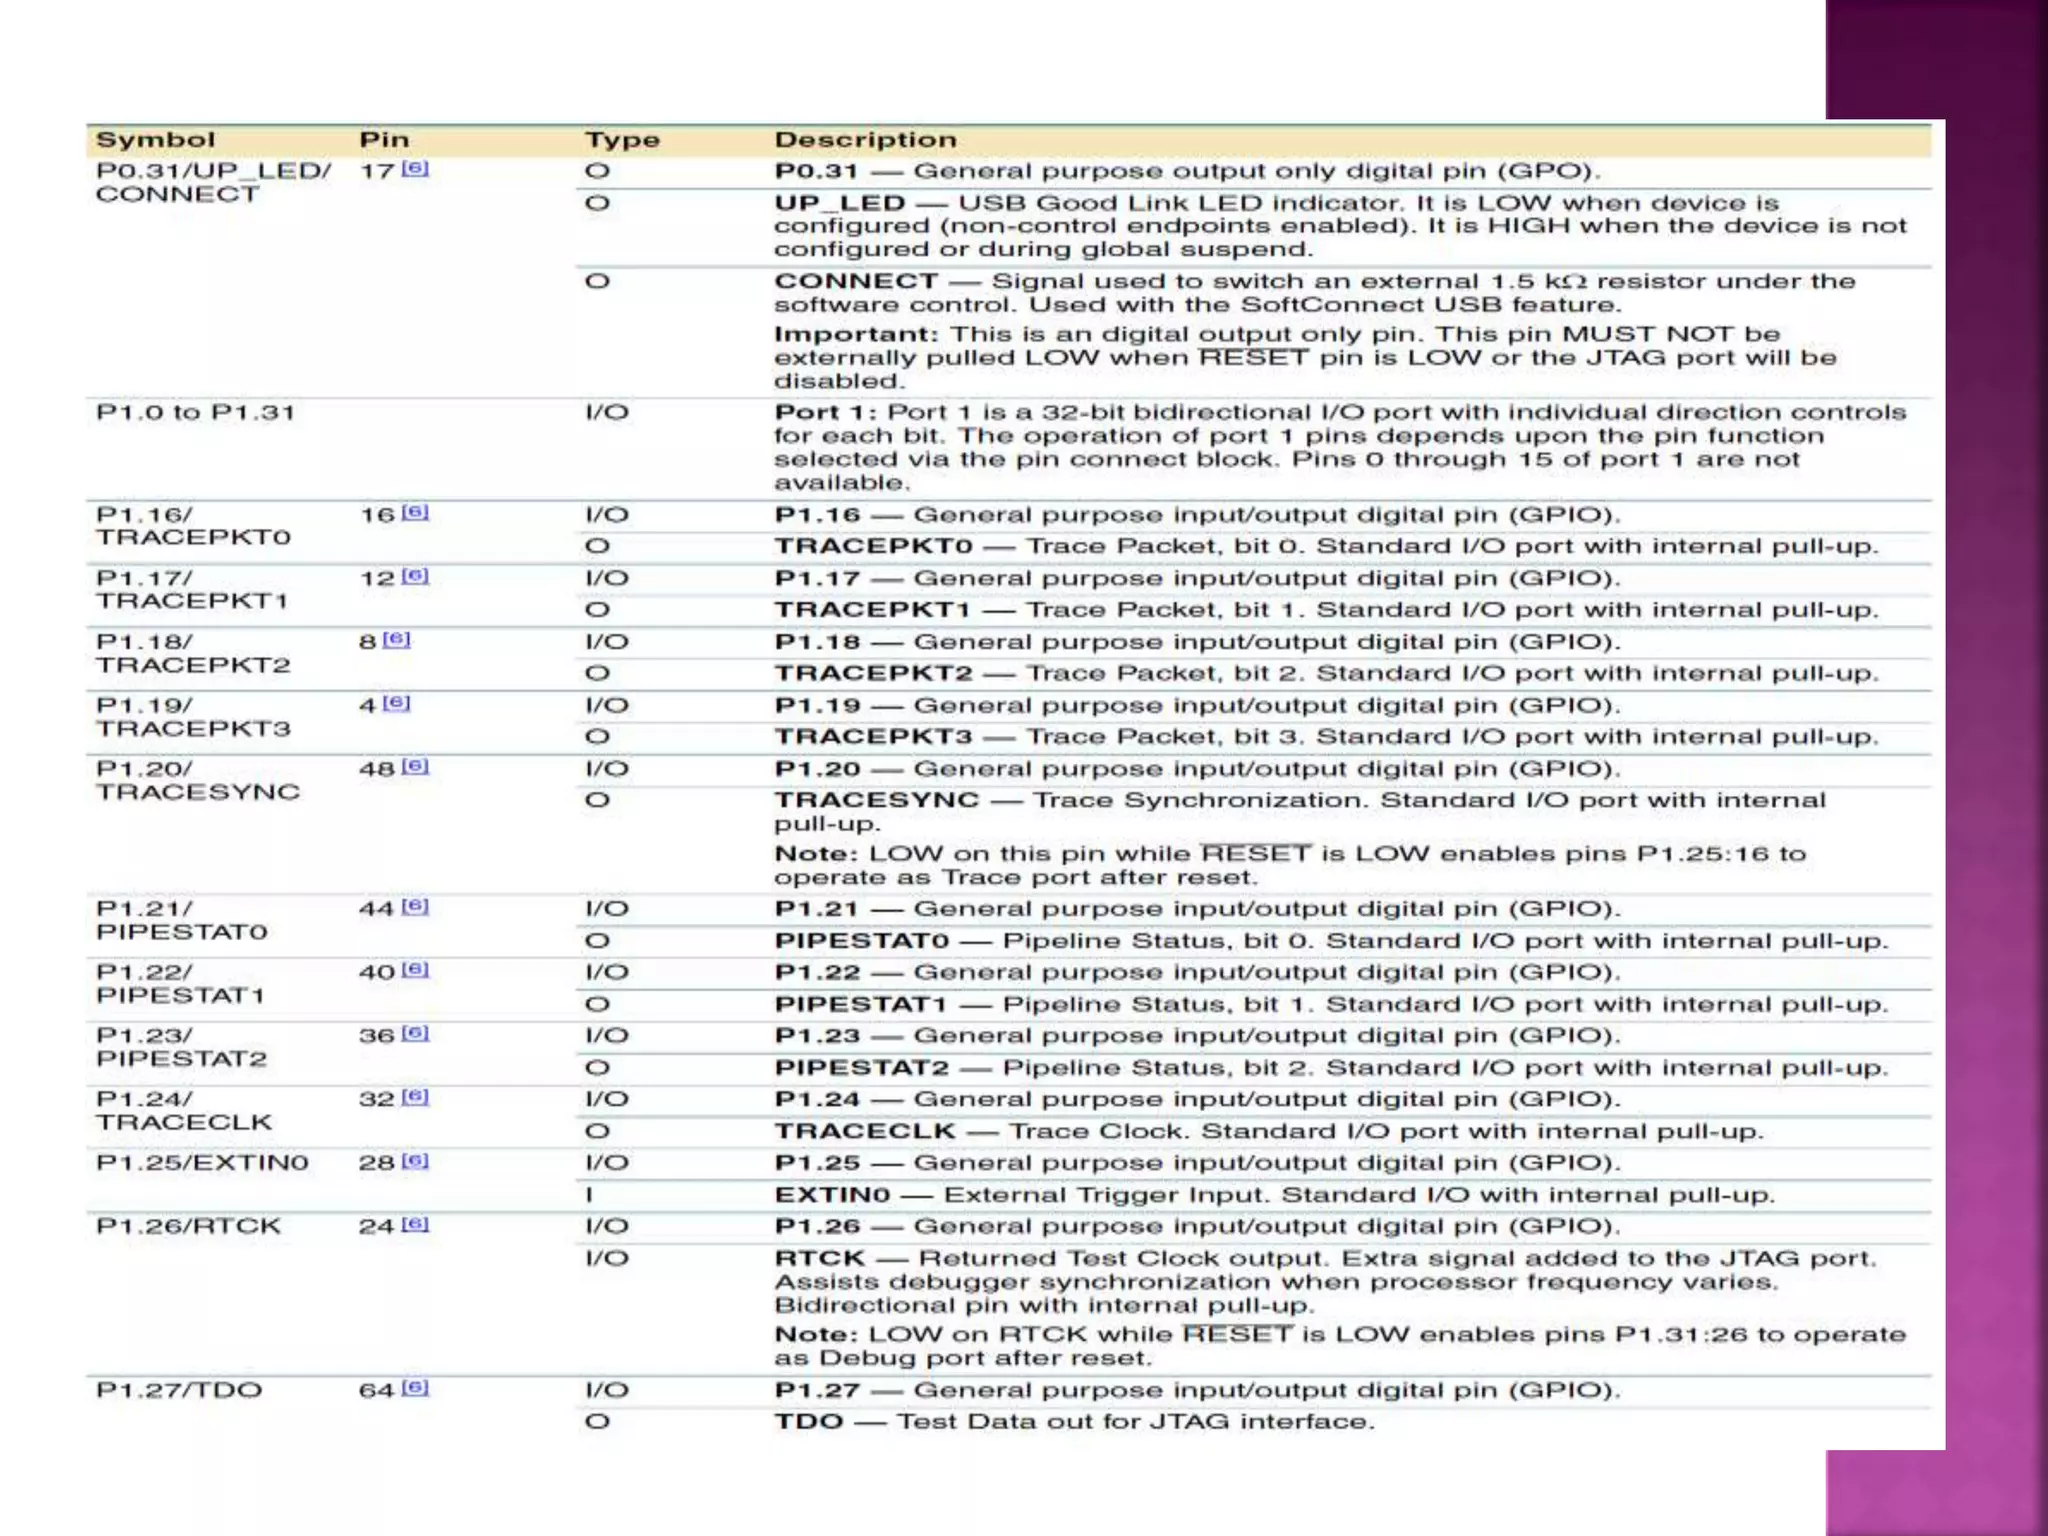Click footnote [6] link beside pin 17
The height and width of the screenshot is (1536, 2048).
tap(415, 169)
